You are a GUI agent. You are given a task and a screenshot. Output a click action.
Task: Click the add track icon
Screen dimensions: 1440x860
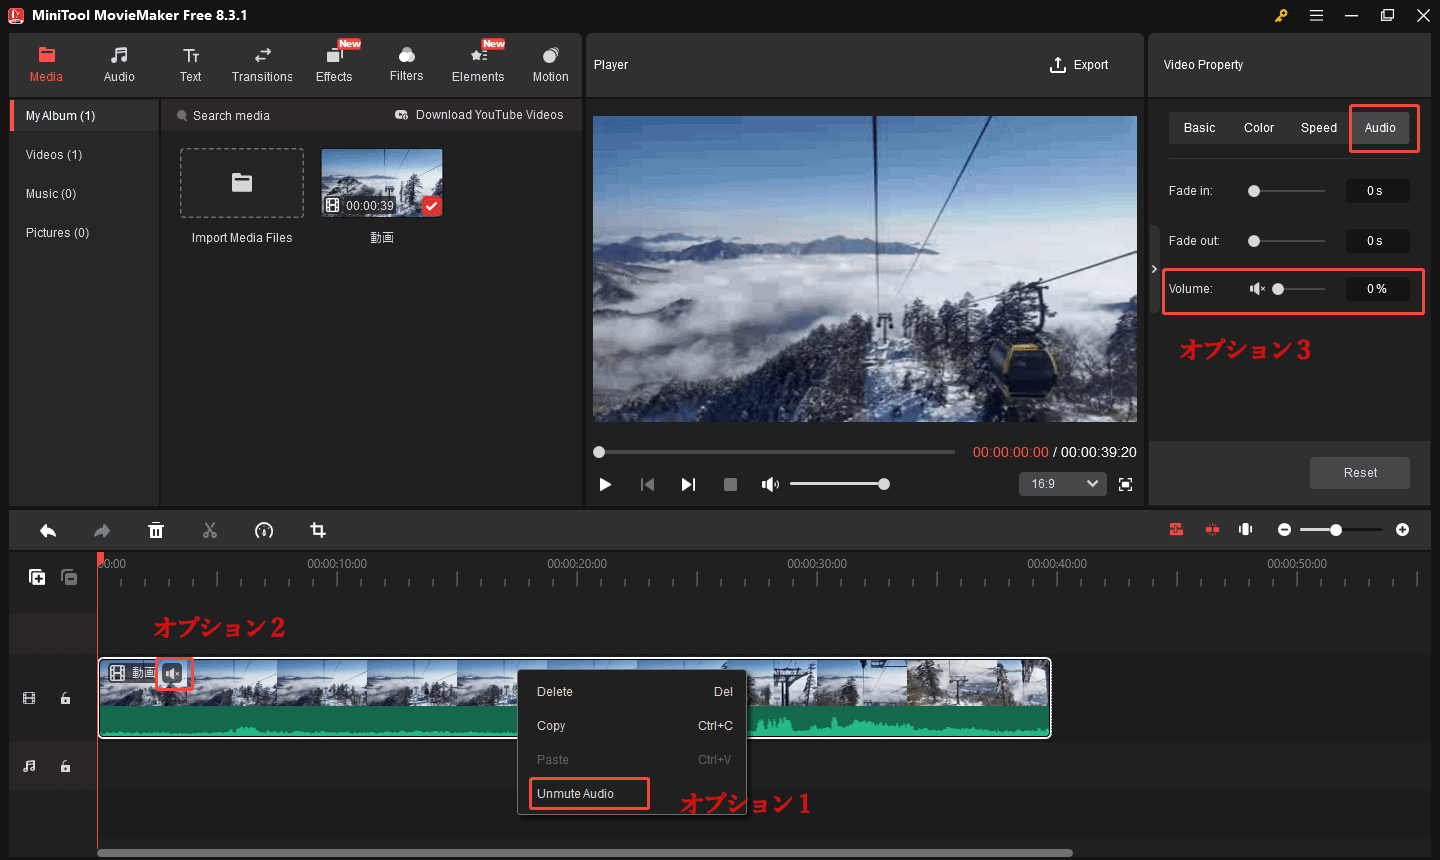[37, 577]
